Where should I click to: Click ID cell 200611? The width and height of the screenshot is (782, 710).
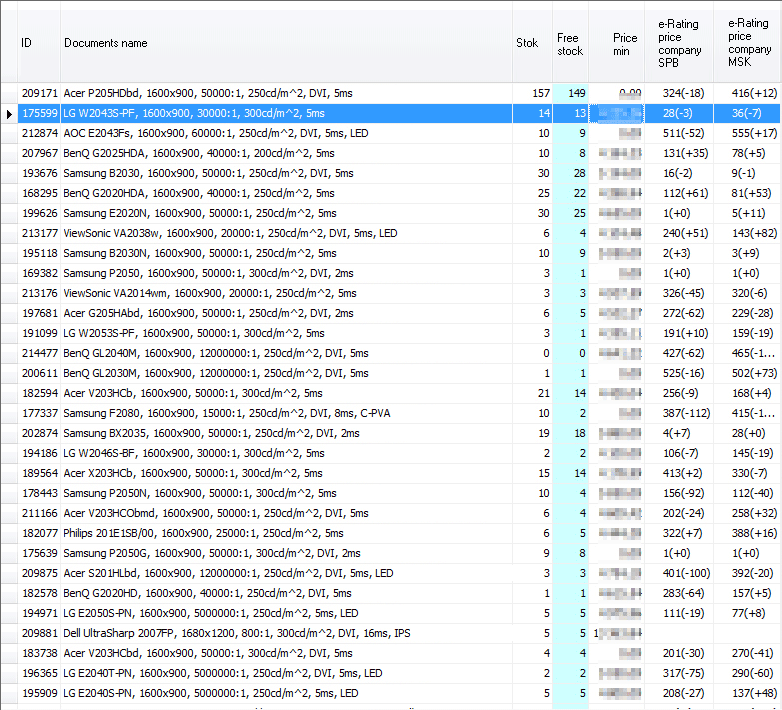pyautogui.click(x=39, y=373)
